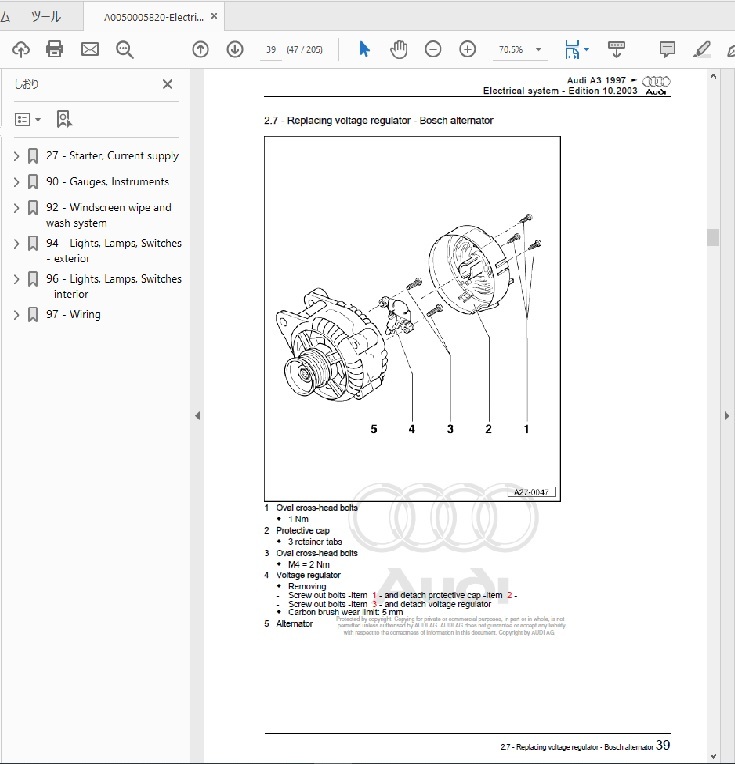Open fit page options arrow
Image resolution: width=735 pixels, height=764 pixels.
click(586, 49)
